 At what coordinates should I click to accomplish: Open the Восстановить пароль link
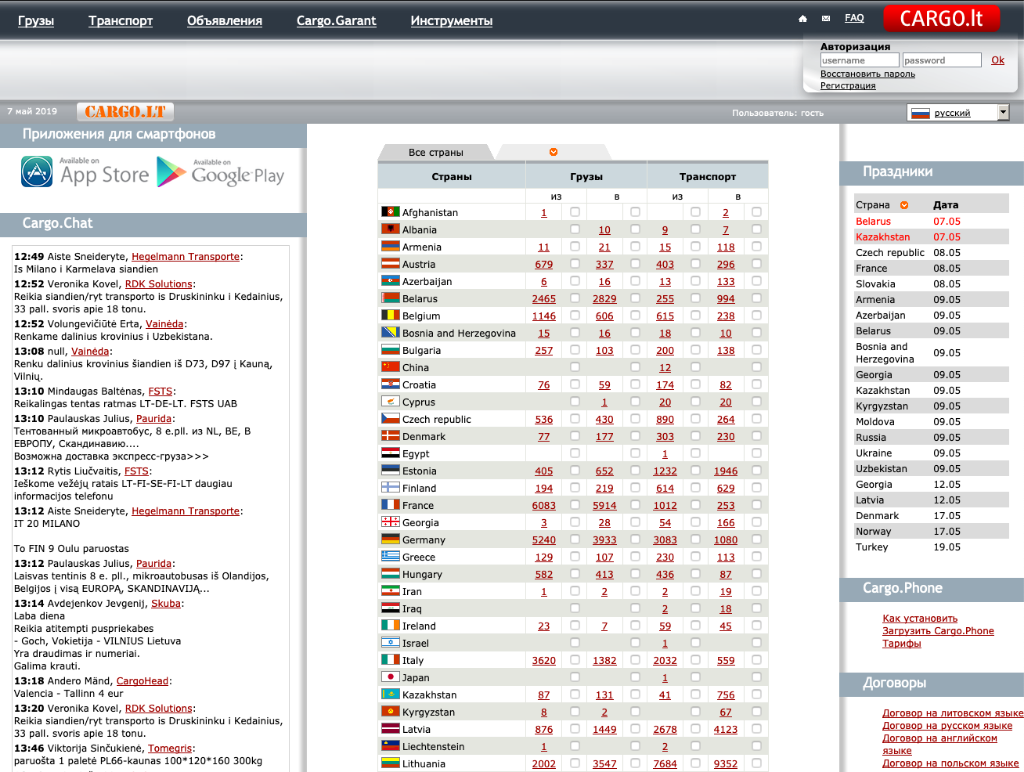tap(867, 74)
